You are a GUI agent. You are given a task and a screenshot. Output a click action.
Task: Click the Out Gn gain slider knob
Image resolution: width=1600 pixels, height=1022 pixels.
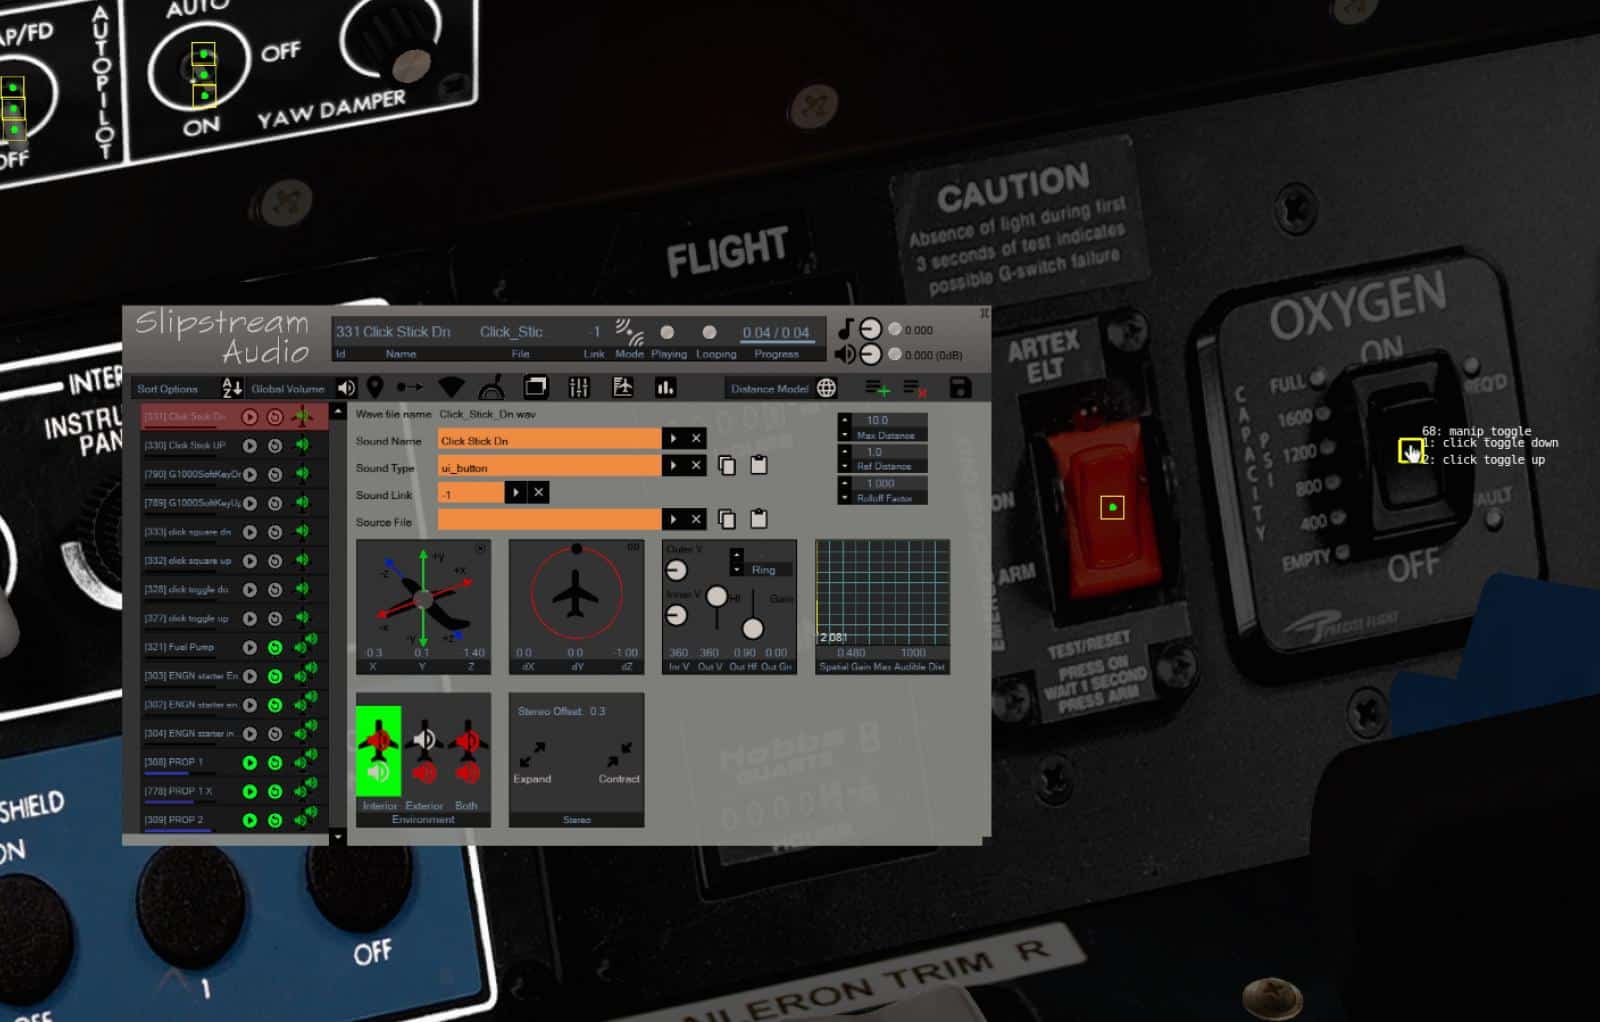753,628
